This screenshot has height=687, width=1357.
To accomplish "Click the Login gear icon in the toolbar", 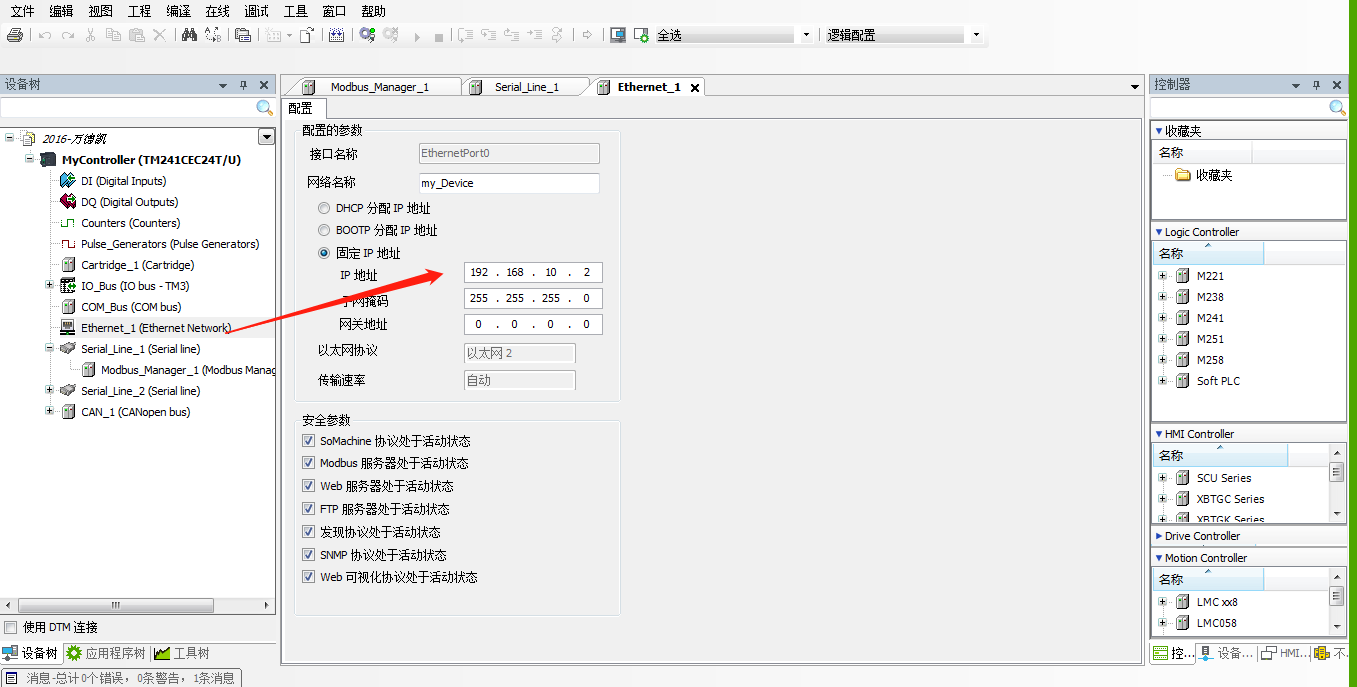I will click(x=367, y=35).
